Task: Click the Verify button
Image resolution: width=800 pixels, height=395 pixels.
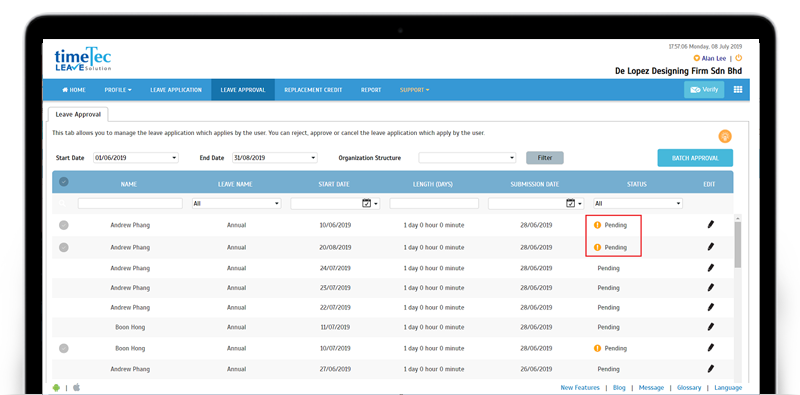Action: click(704, 89)
